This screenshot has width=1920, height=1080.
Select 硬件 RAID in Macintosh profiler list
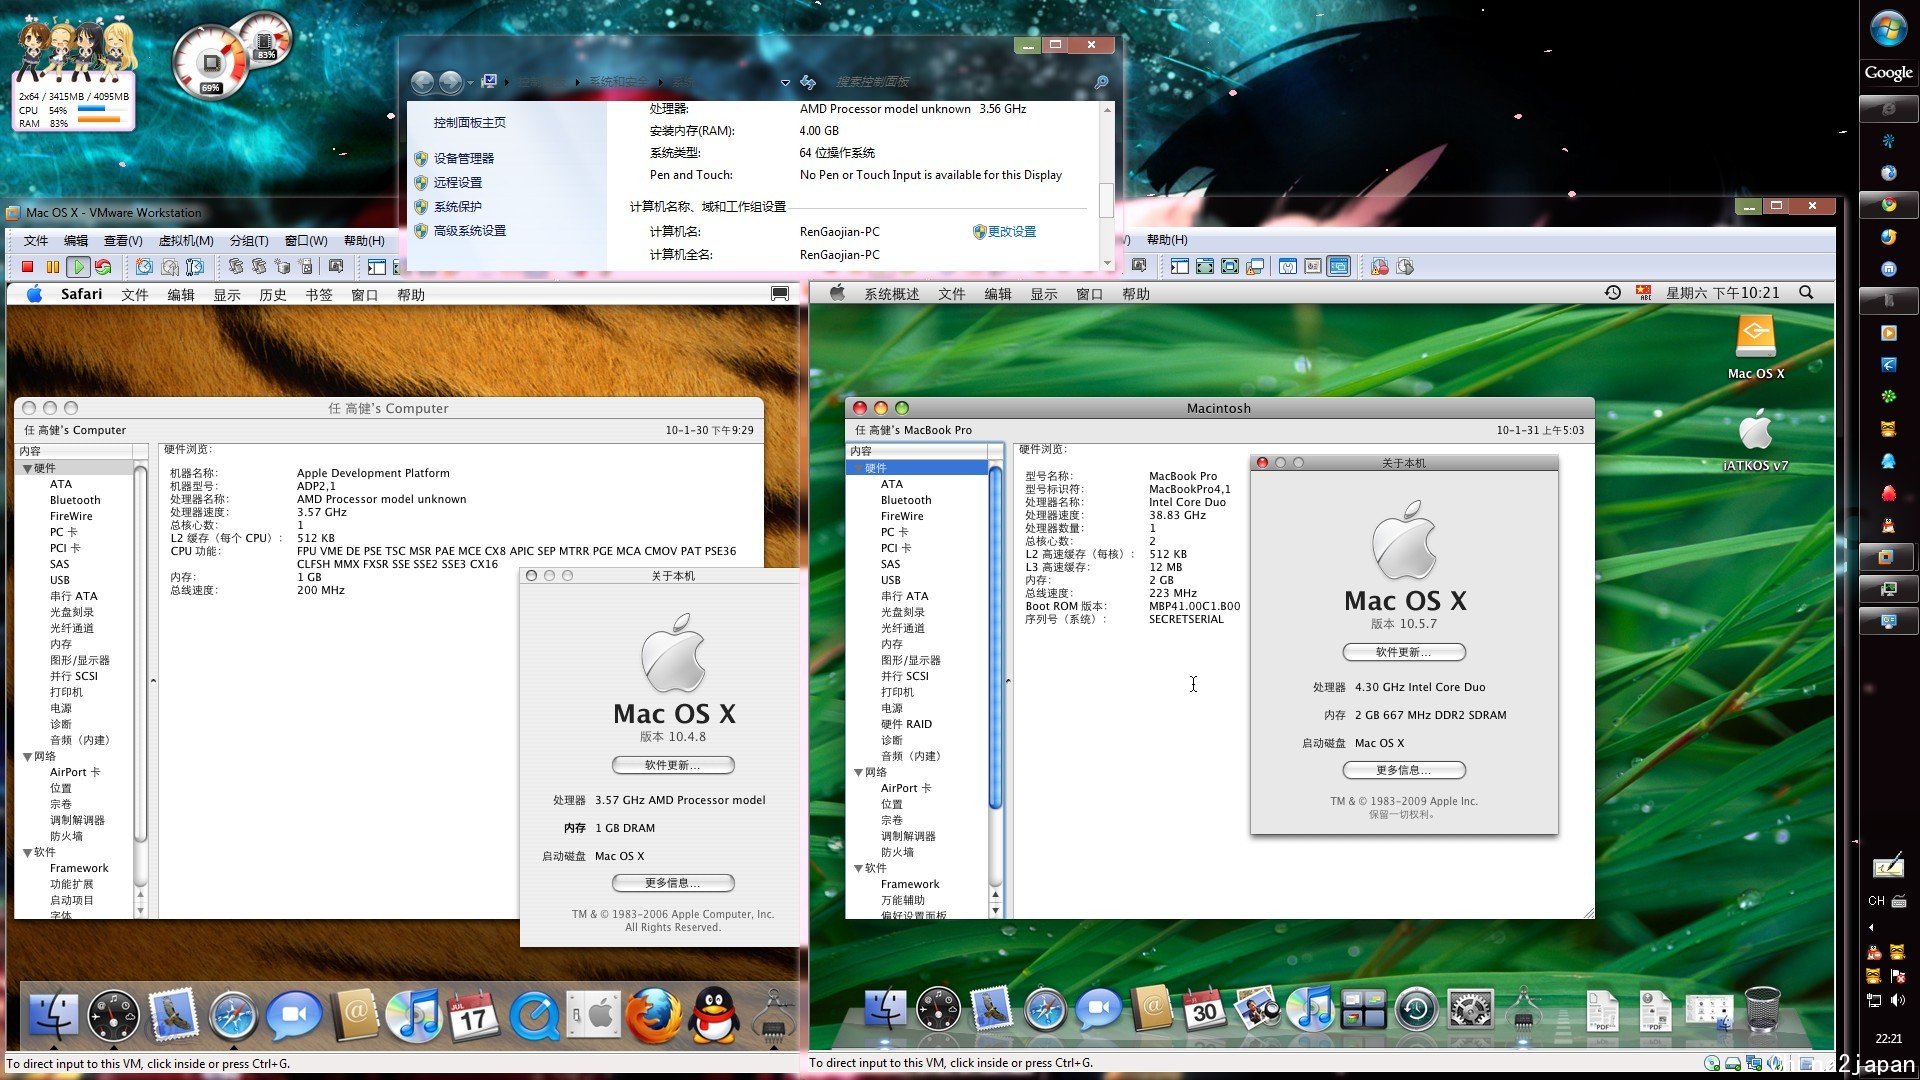[x=906, y=724]
